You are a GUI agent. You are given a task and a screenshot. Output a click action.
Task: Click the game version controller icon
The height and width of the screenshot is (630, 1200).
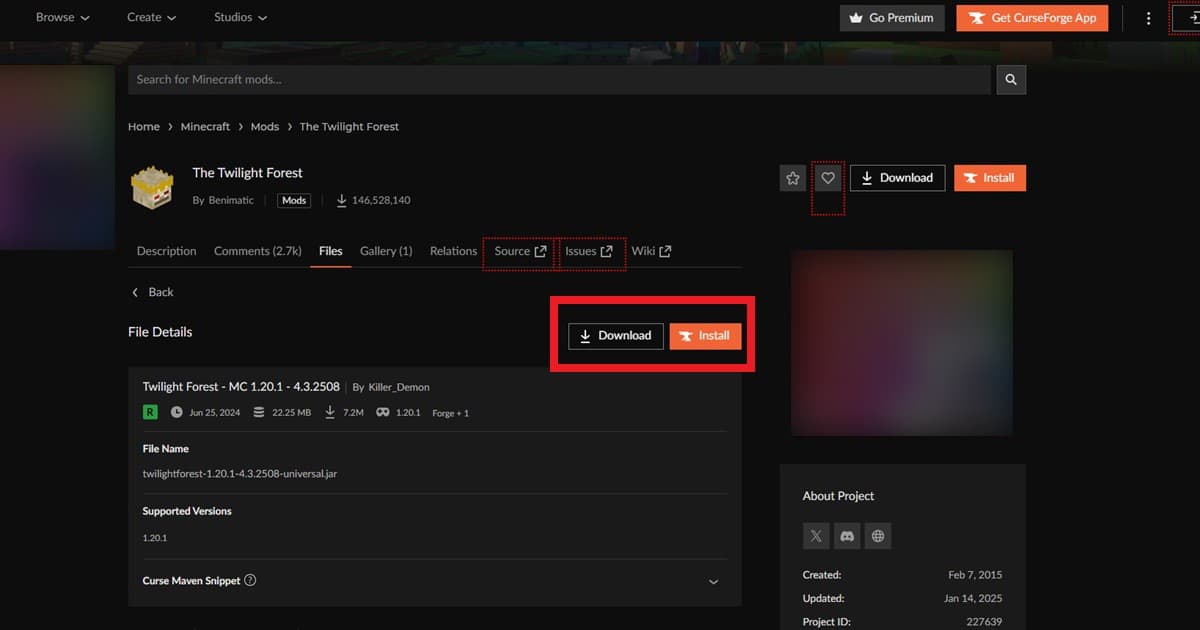tap(383, 412)
